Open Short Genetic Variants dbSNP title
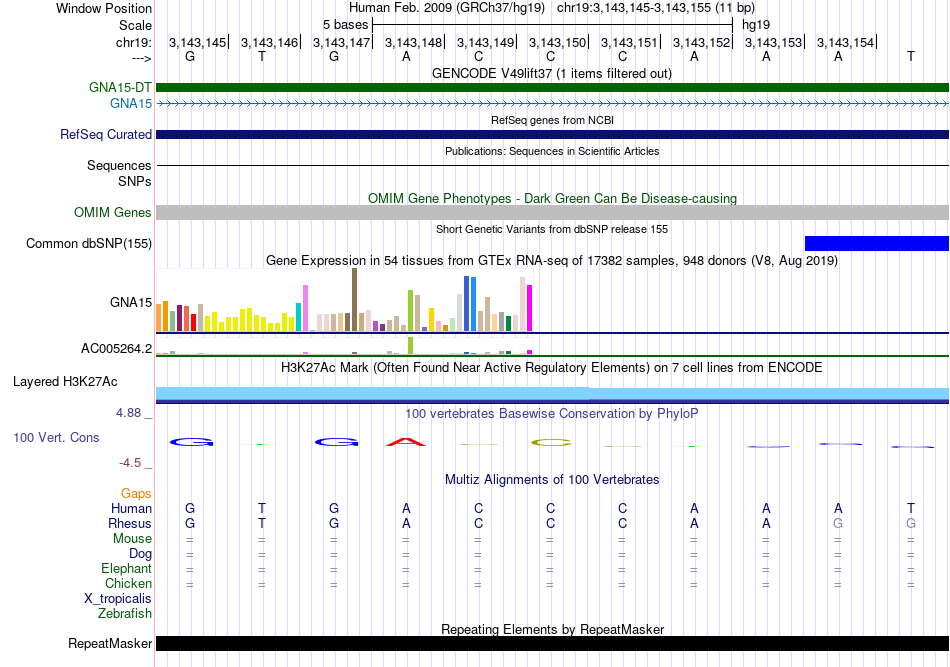Image resolution: width=950 pixels, height=667 pixels. point(552,230)
